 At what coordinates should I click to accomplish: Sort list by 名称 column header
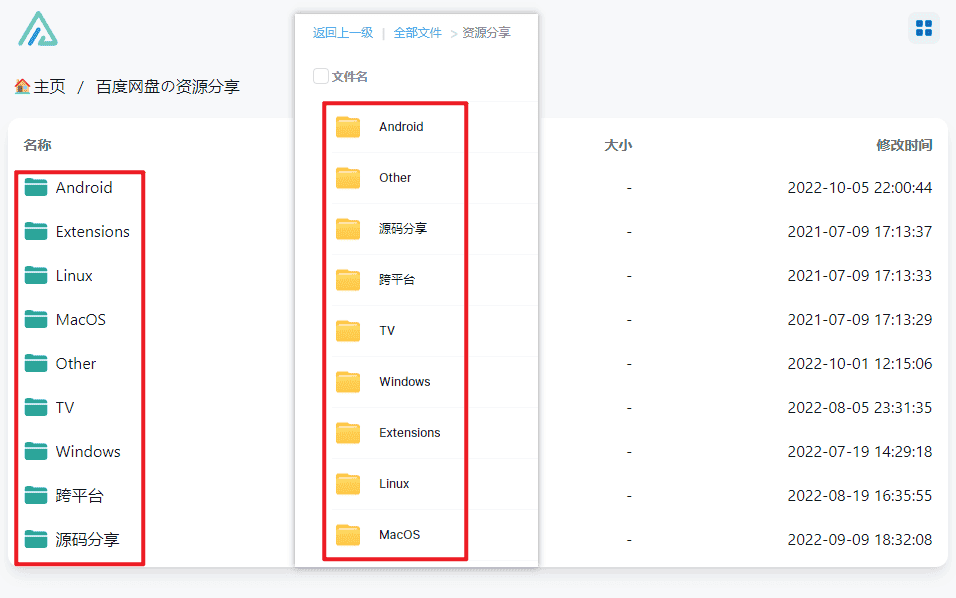pos(37,145)
